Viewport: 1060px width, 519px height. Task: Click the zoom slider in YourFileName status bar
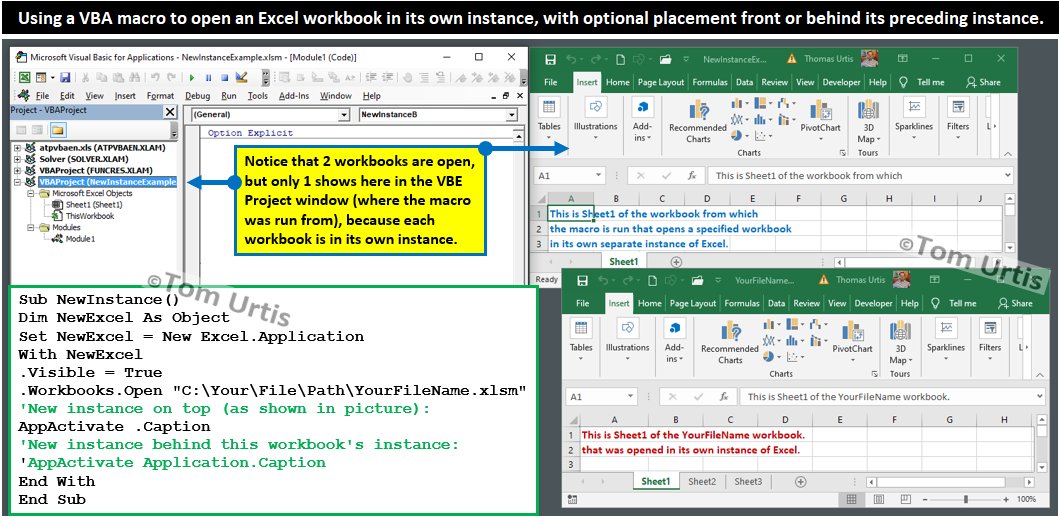pos(965,499)
